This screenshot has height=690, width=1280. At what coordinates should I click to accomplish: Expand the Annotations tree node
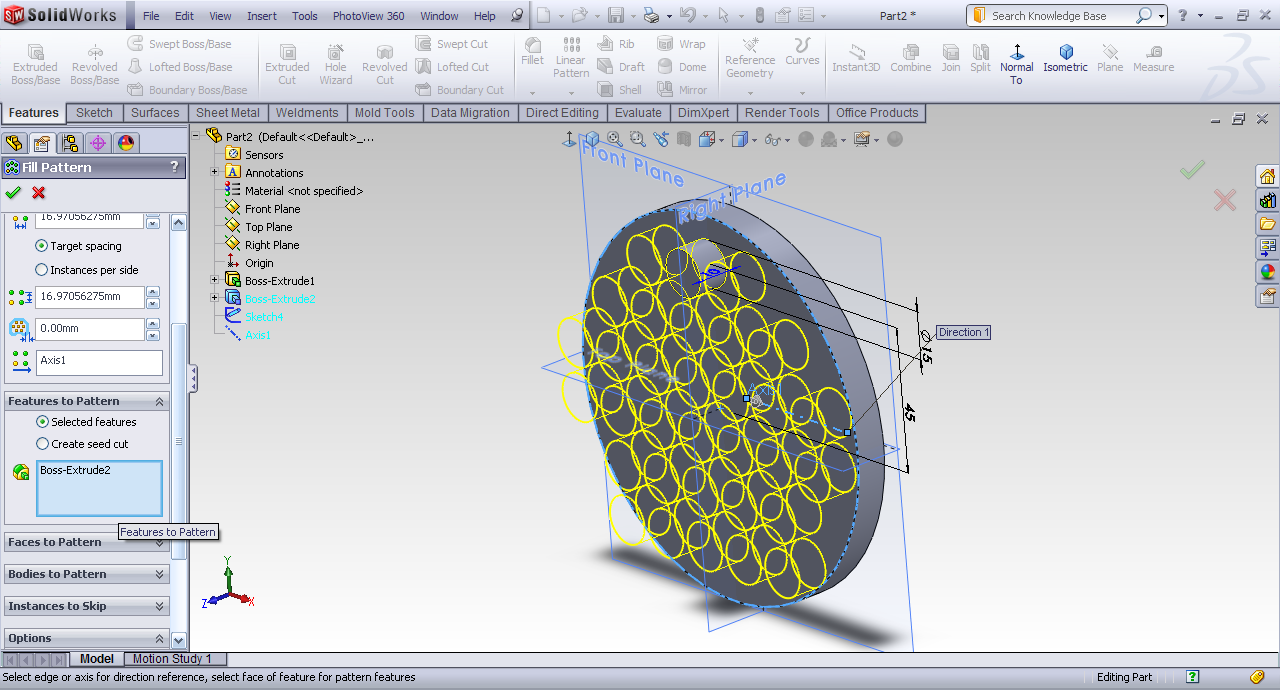point(214,173)
